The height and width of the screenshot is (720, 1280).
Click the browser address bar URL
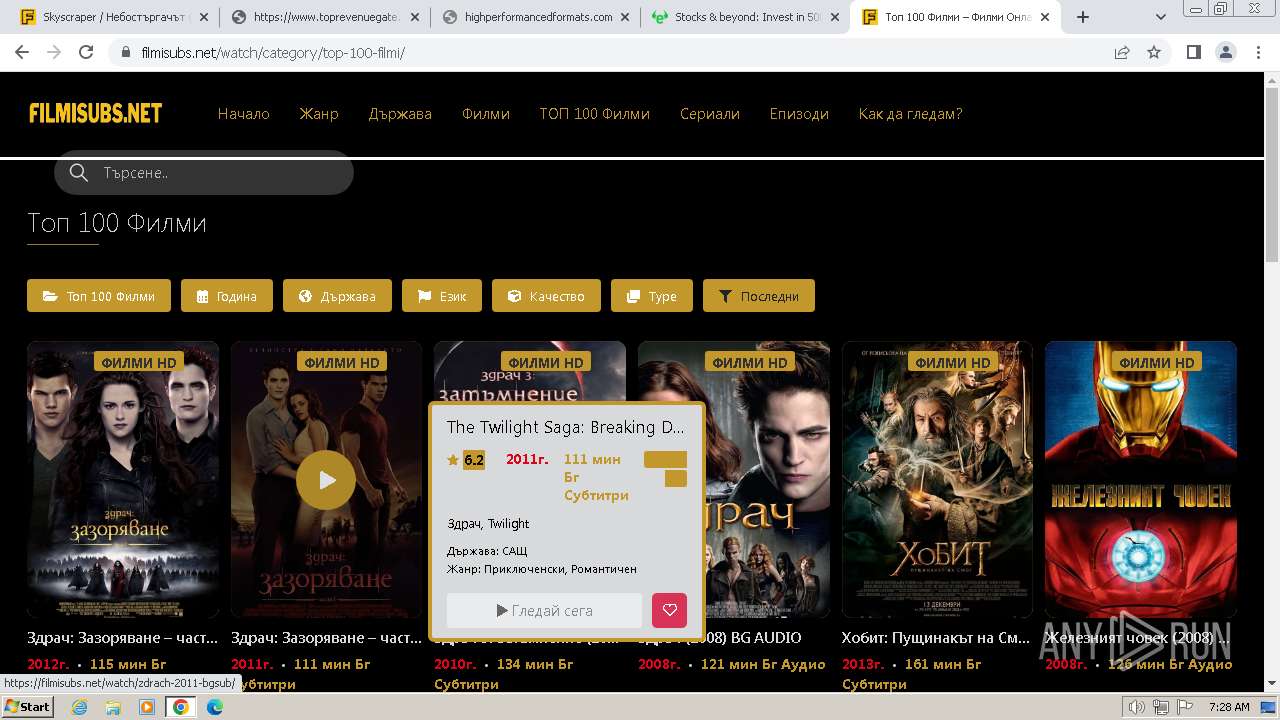click(273, 53)
